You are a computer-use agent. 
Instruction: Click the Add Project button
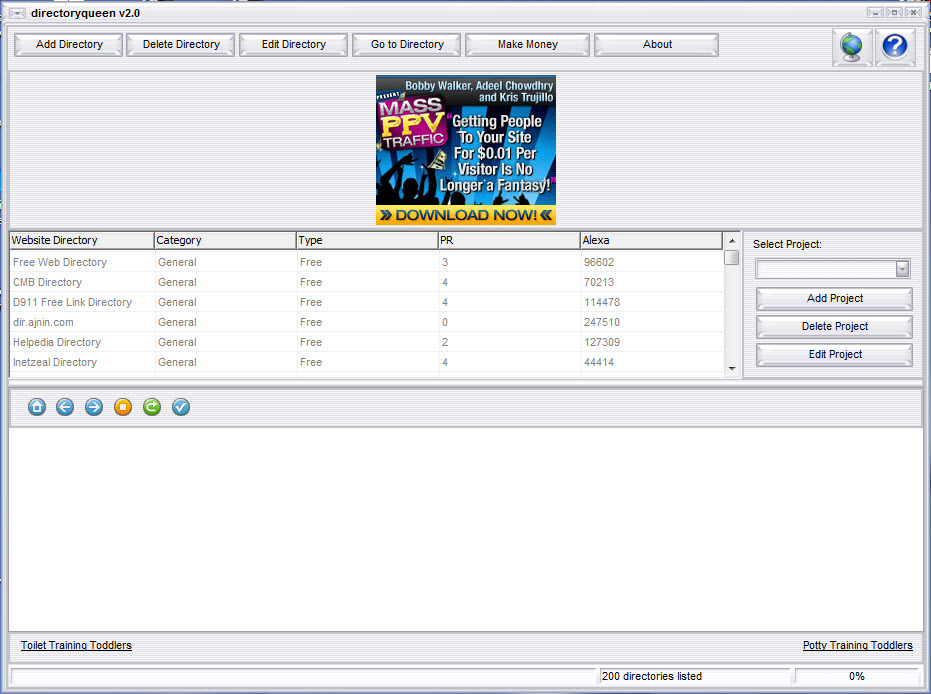tap(834, 299)
